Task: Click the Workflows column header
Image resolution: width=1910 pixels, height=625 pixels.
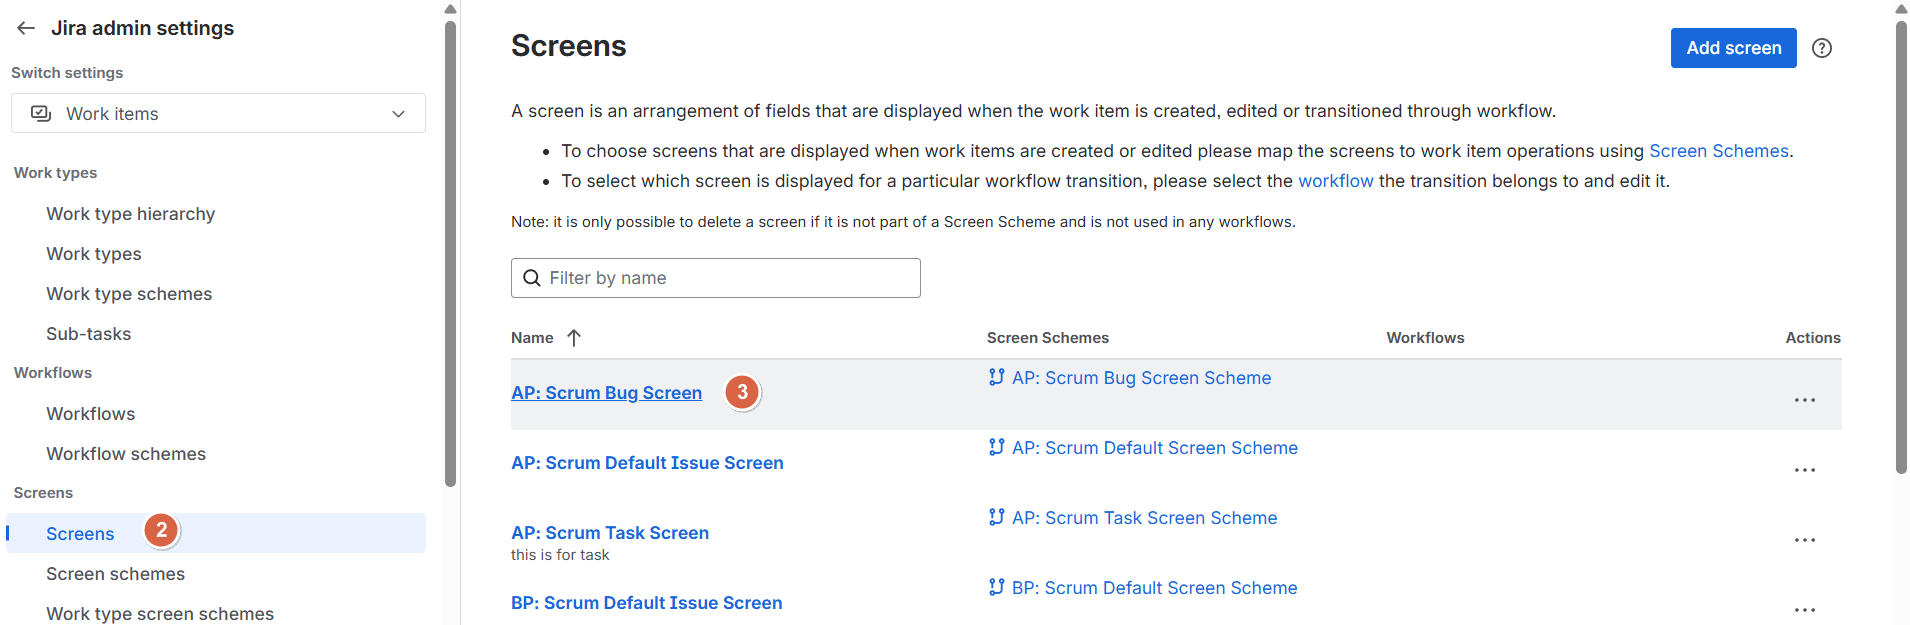Action: click(x=1425, y=338)
